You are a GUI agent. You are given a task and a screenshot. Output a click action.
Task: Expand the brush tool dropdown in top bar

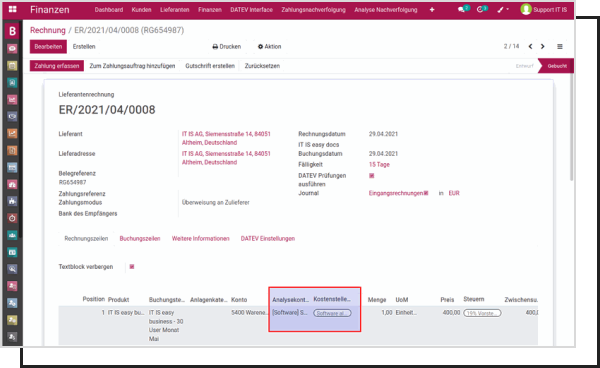[x=503, y=10]
